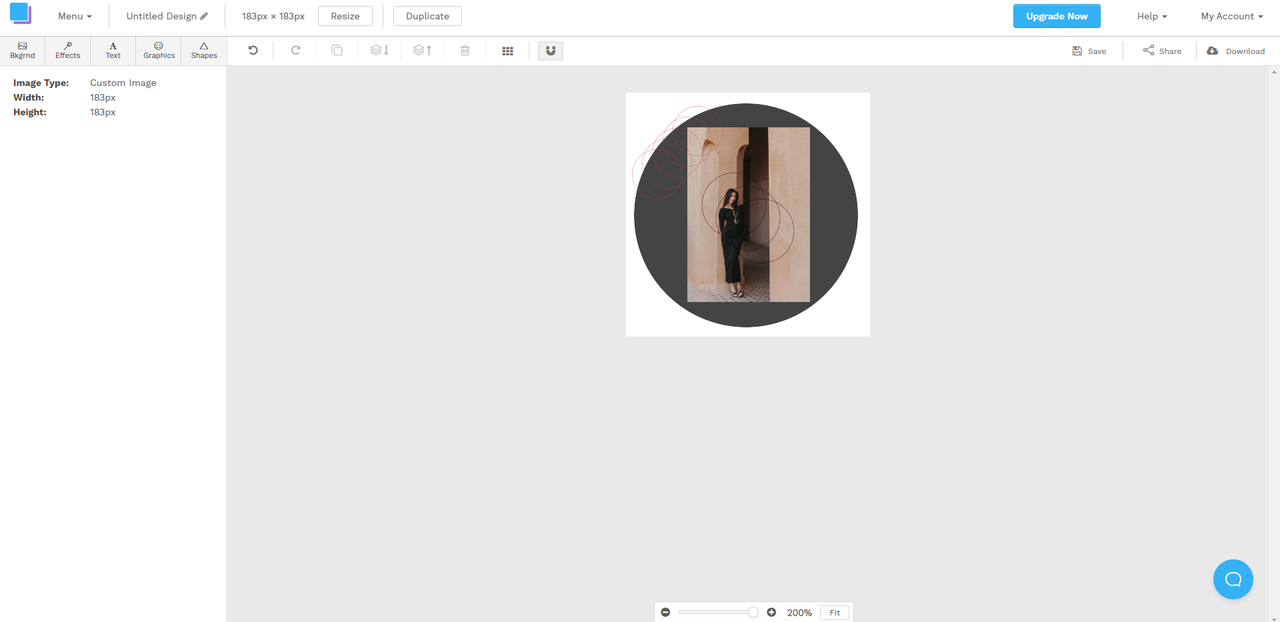1280x622 pixels.
Task: Click the Share button
Action: (x=1162, y=51)
